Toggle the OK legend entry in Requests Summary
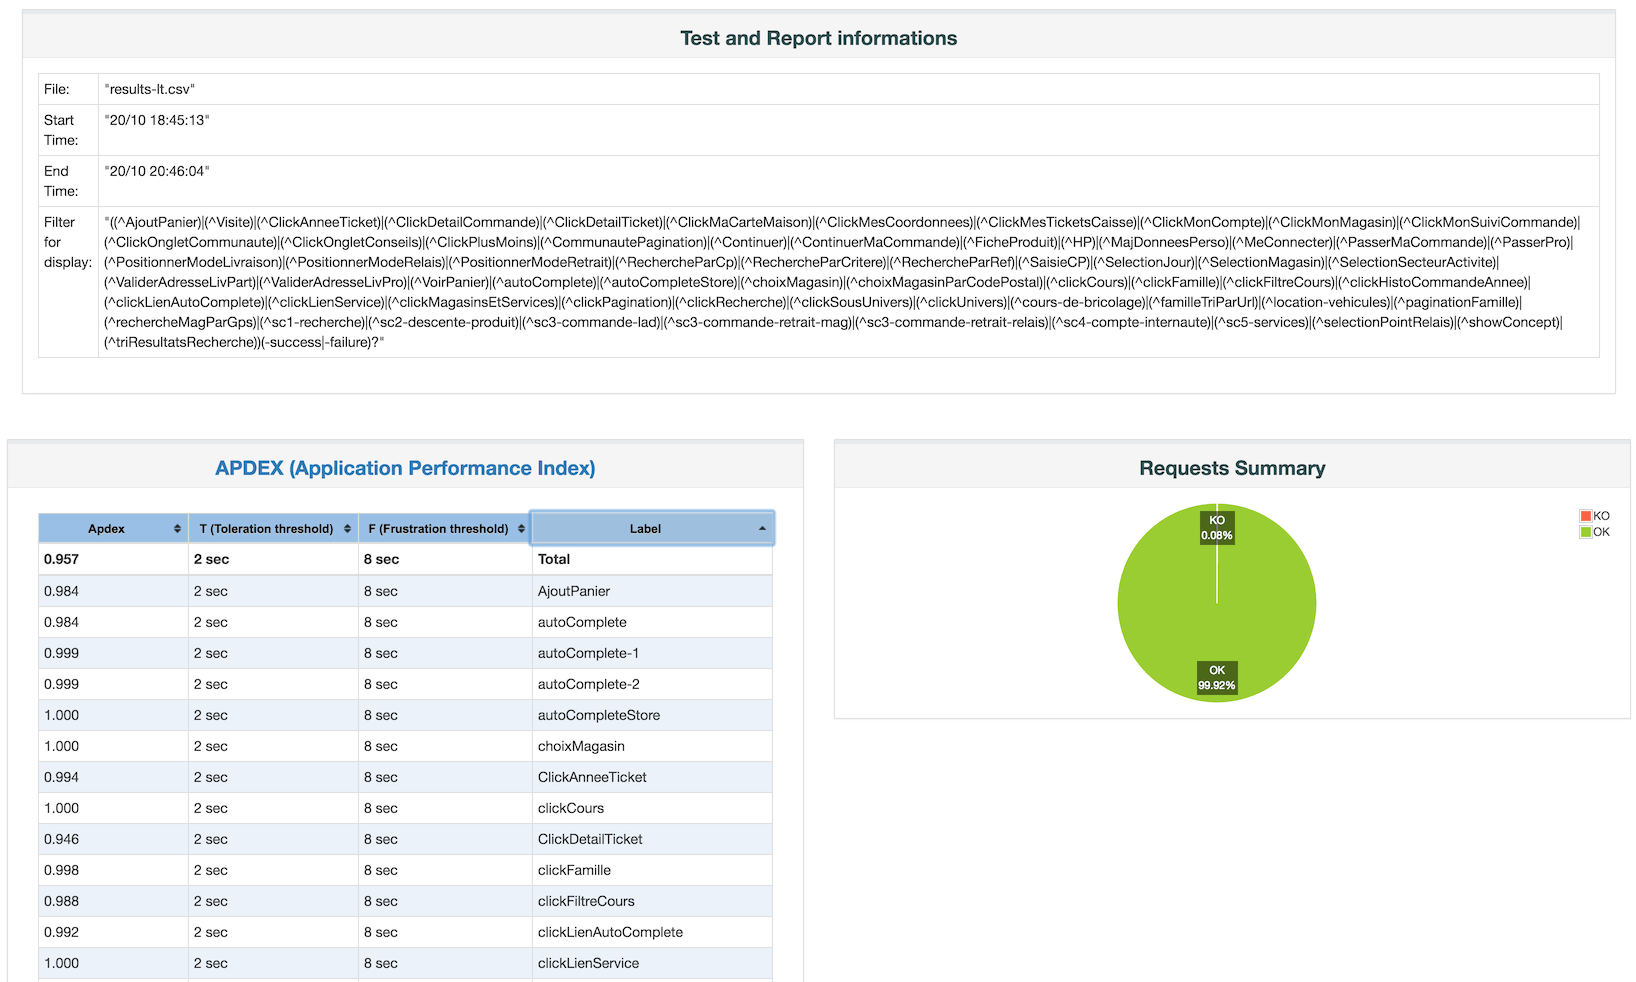Screen dimensions: 1636x982 click(x=1593, y=531)
